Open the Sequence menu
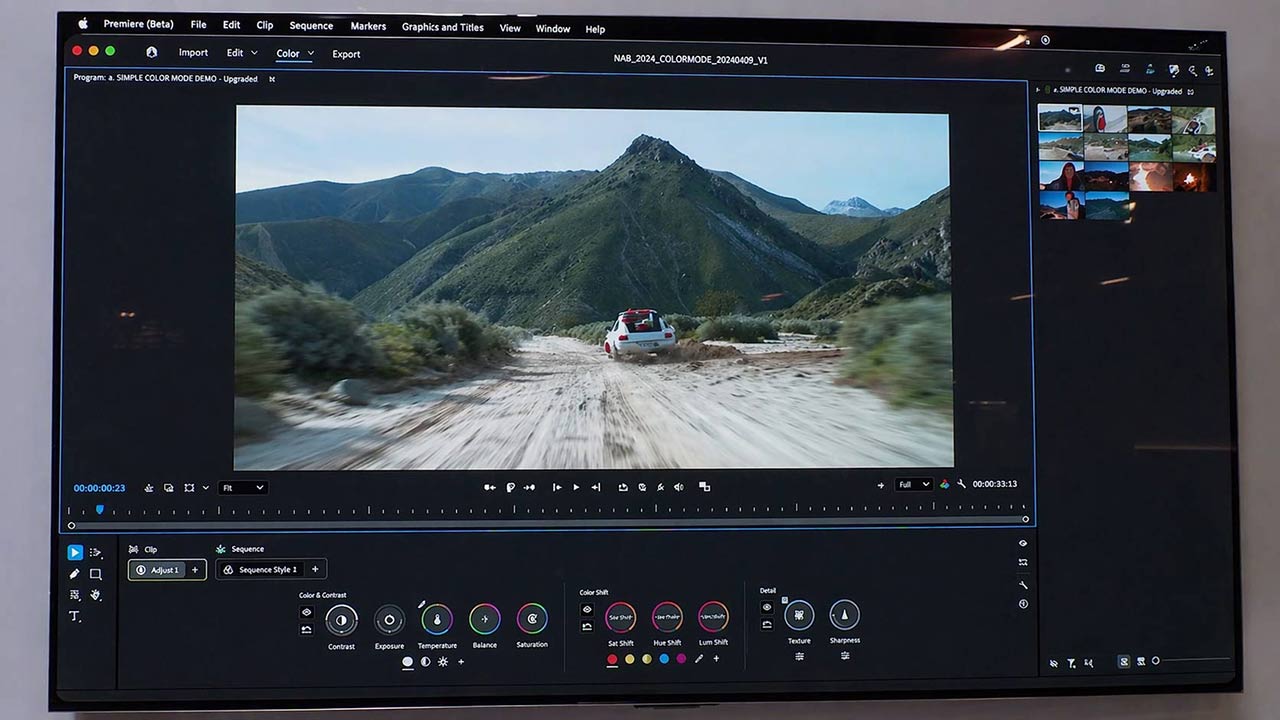The height and width of the screenshot is (720, 1280). 311,25
